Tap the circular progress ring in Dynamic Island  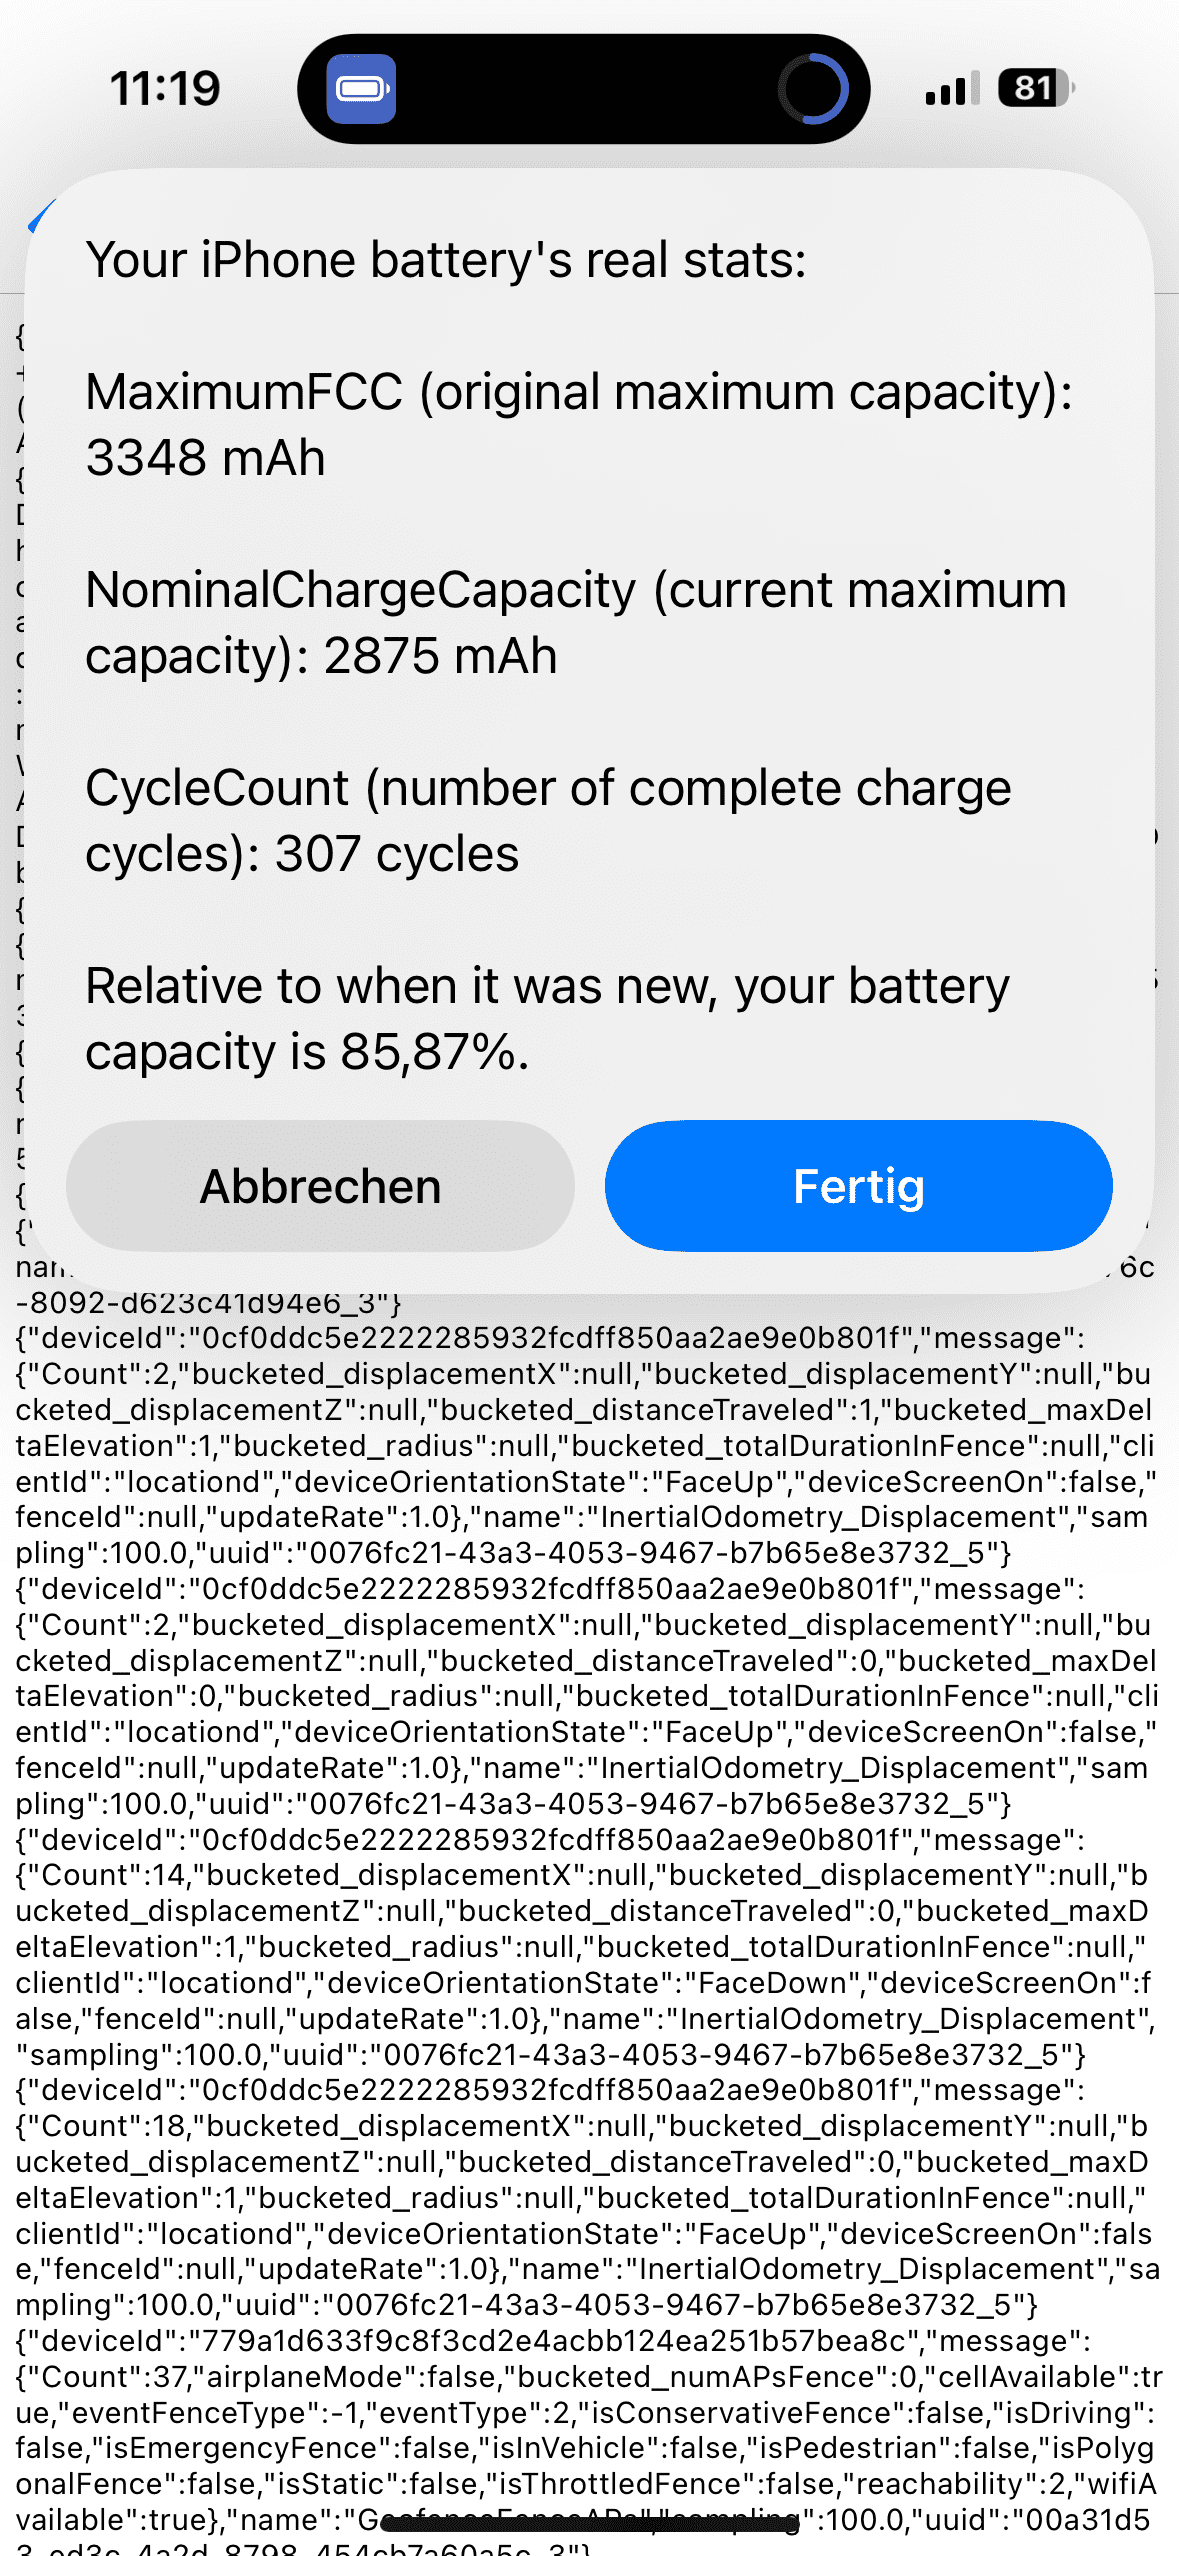point(813,89)
